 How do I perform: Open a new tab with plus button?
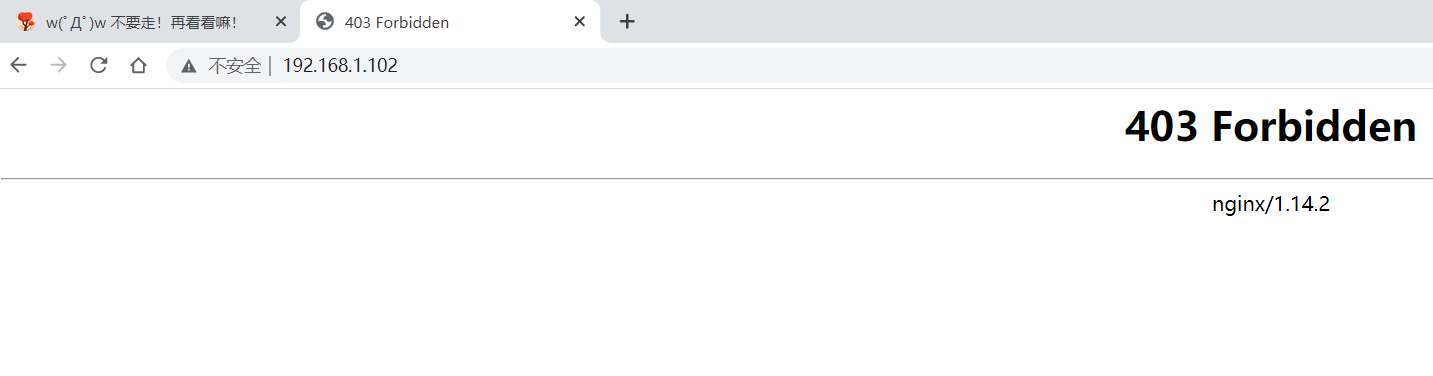[x=627, y=22]
